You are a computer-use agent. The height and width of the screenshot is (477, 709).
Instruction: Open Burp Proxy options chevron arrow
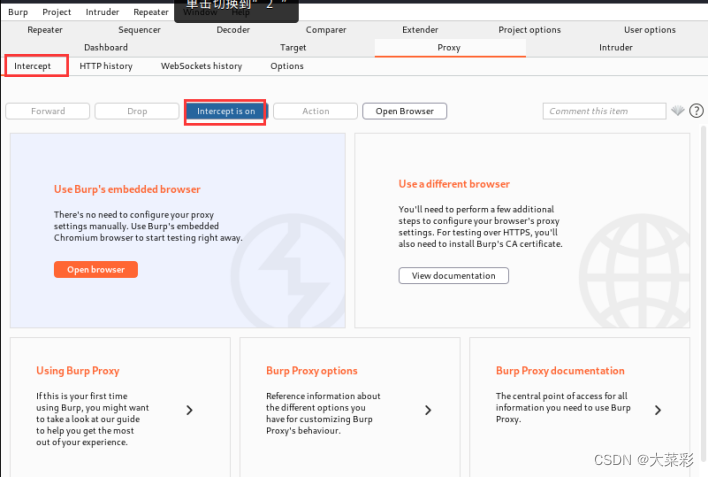tap(428, 410)
